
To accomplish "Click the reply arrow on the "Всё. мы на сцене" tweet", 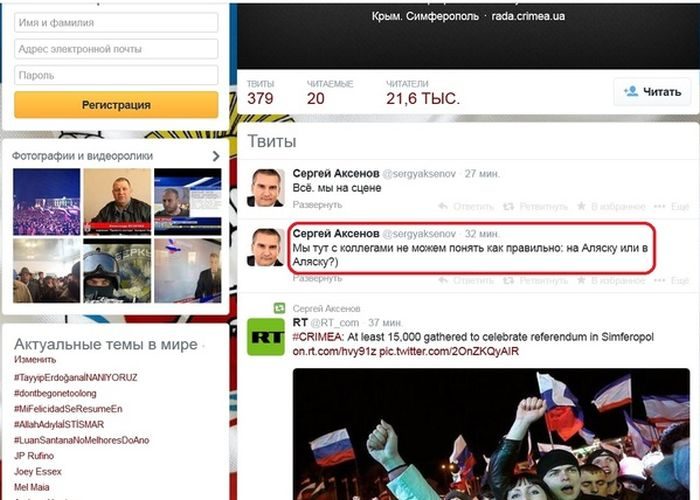I will 465,206.
